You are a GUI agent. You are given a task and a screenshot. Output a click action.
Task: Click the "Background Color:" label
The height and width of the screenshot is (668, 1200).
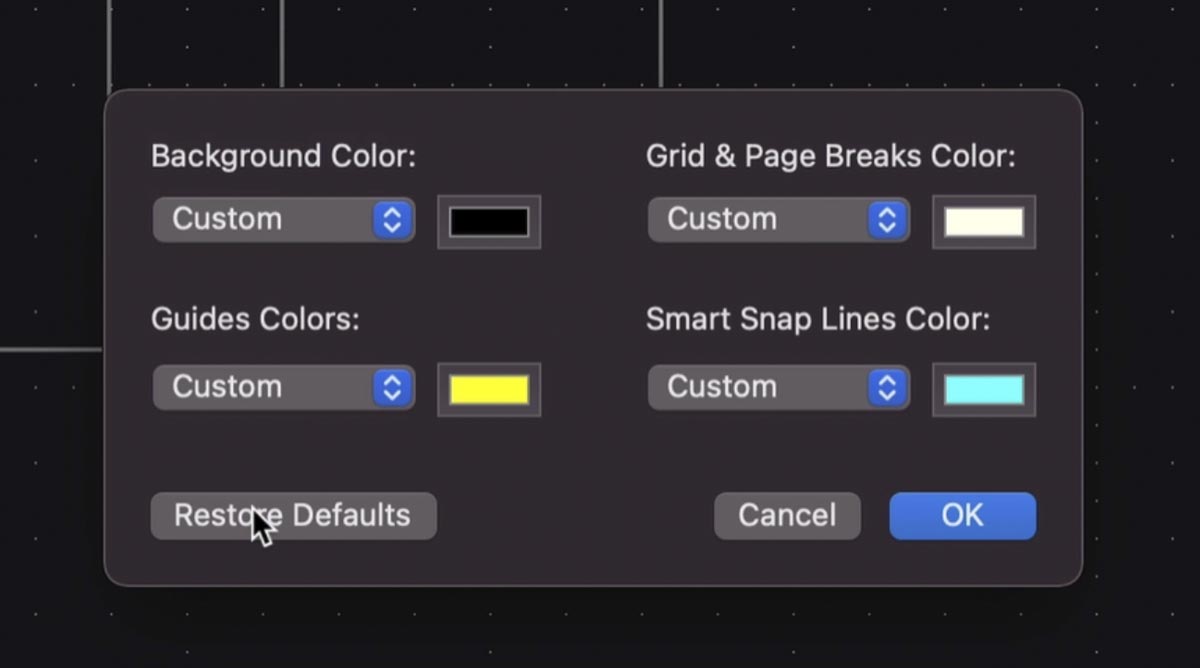click(283, 156)
